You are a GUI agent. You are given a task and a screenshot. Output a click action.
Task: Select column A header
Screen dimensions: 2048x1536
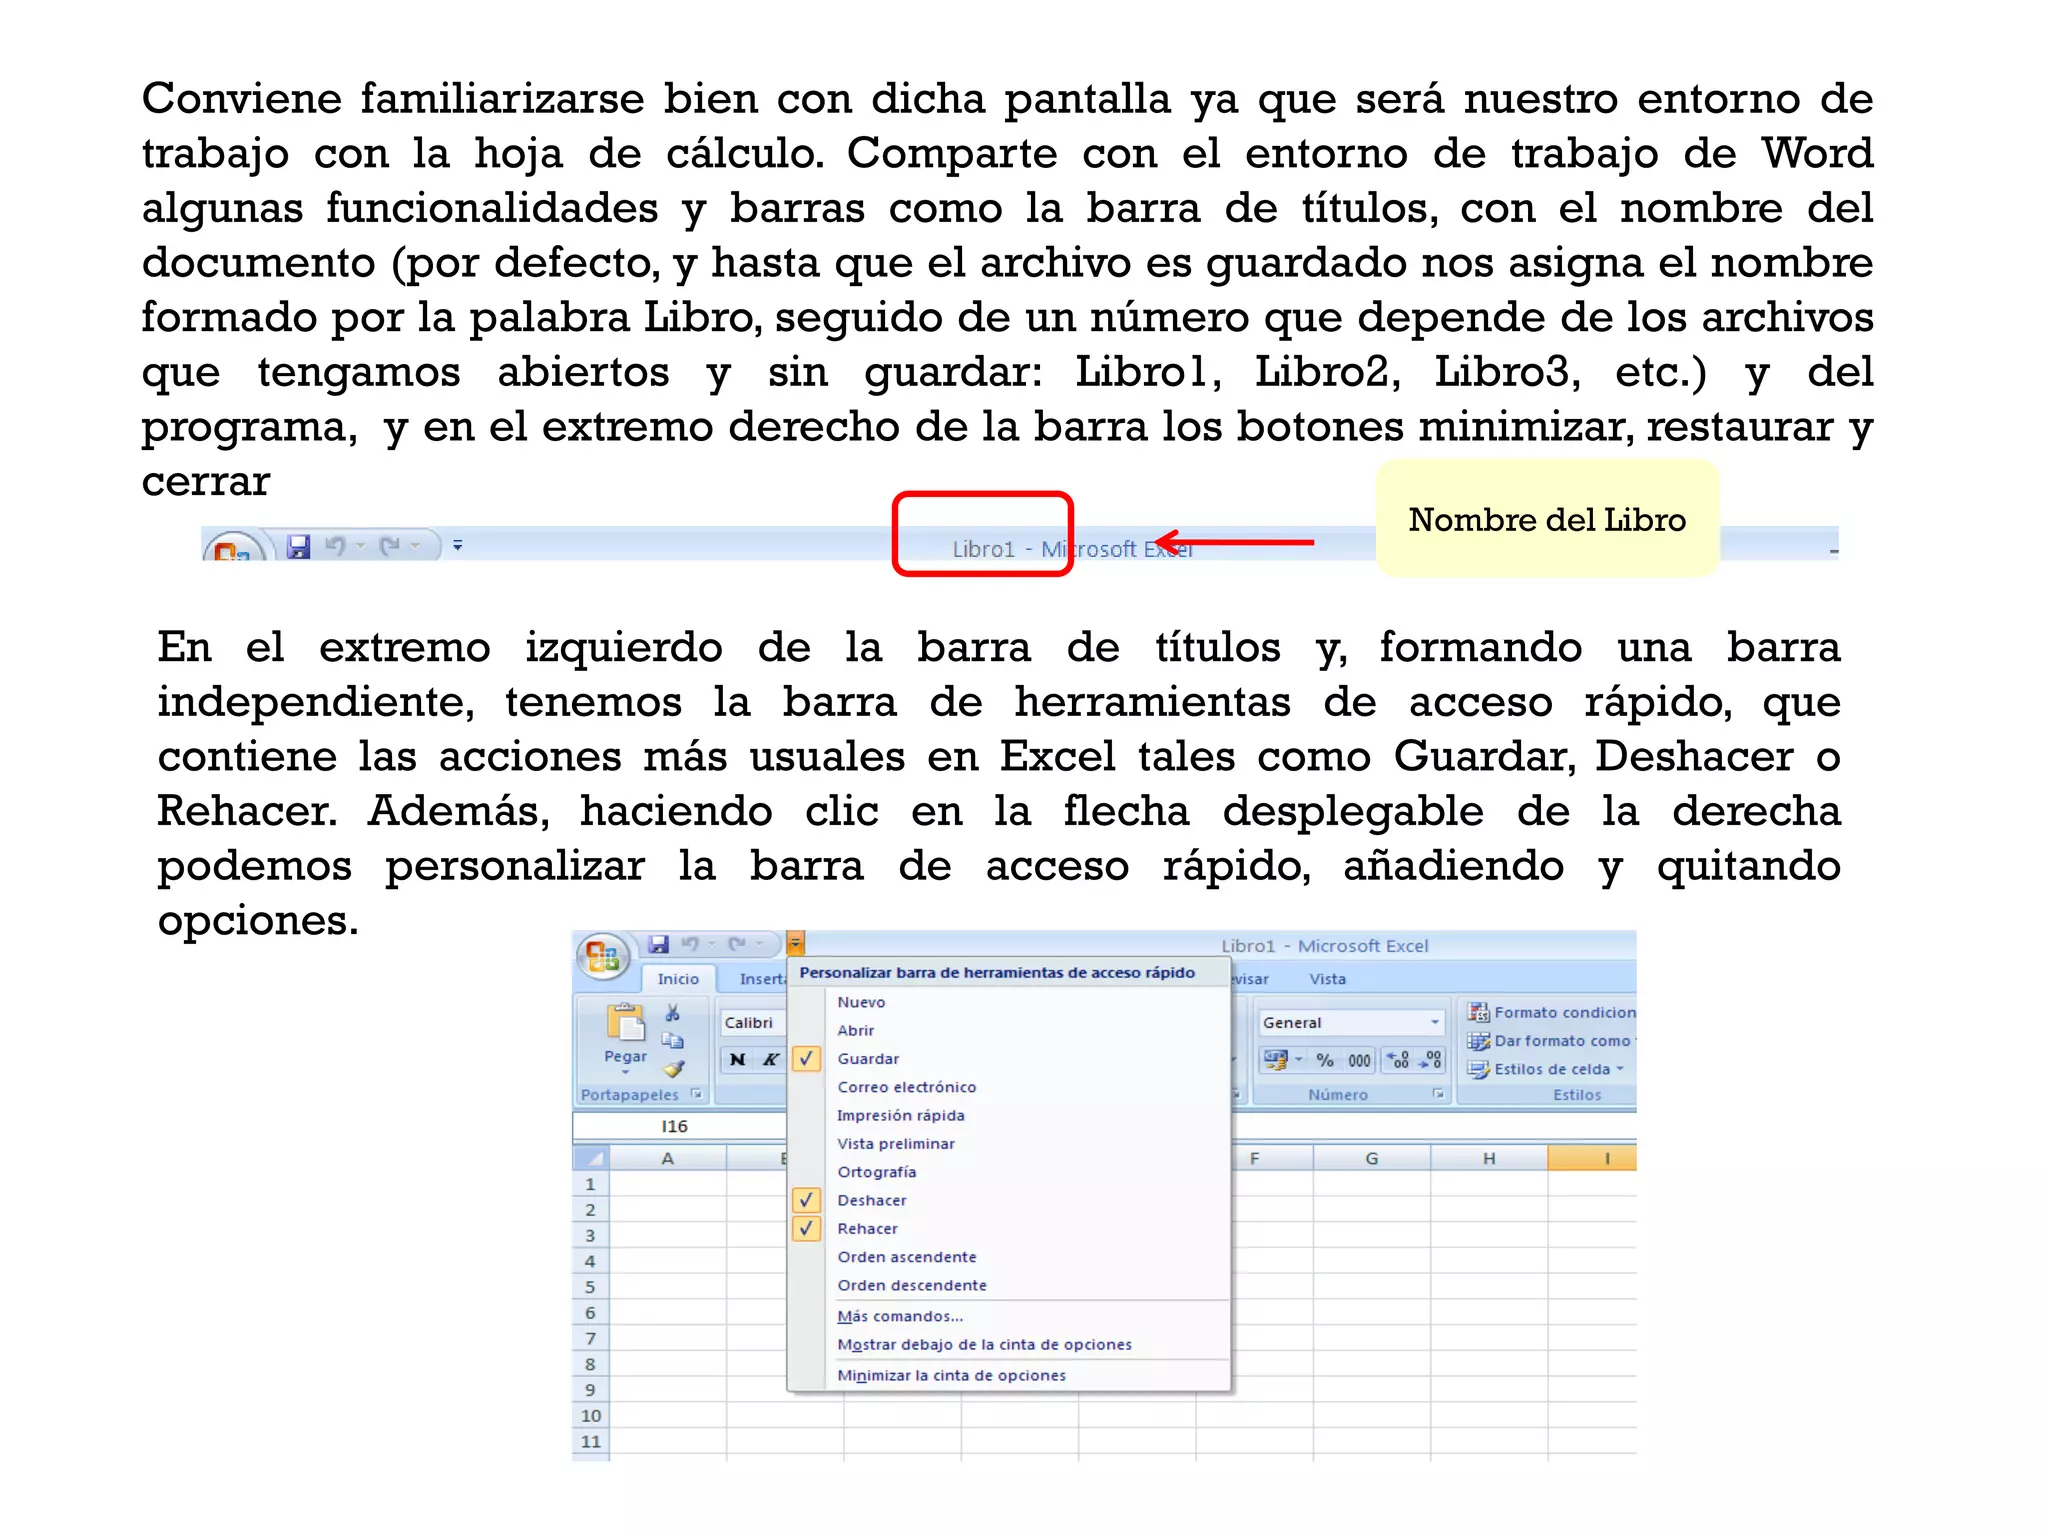coord(668,1158)
